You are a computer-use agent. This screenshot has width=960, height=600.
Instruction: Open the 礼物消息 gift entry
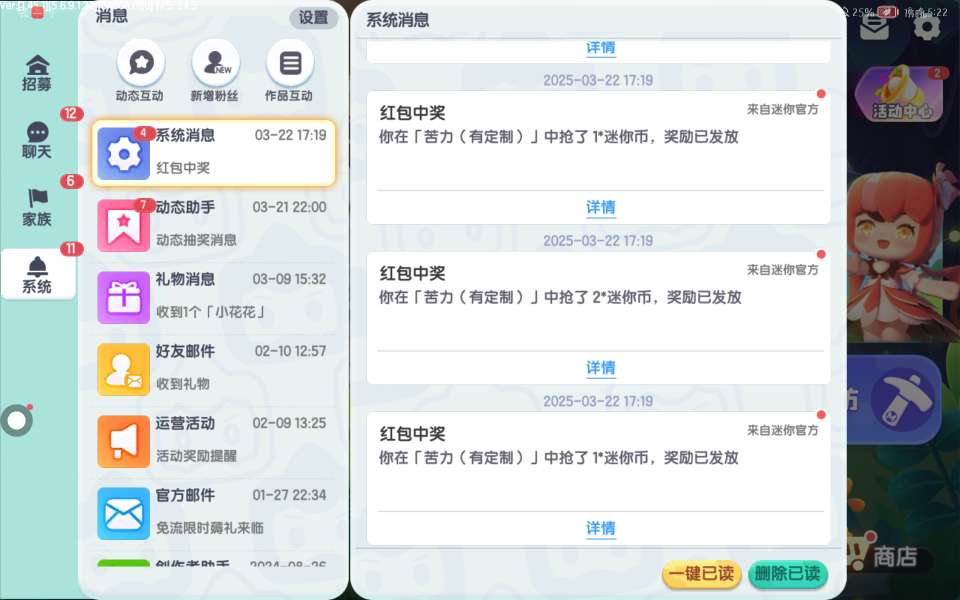click(213, 297)
